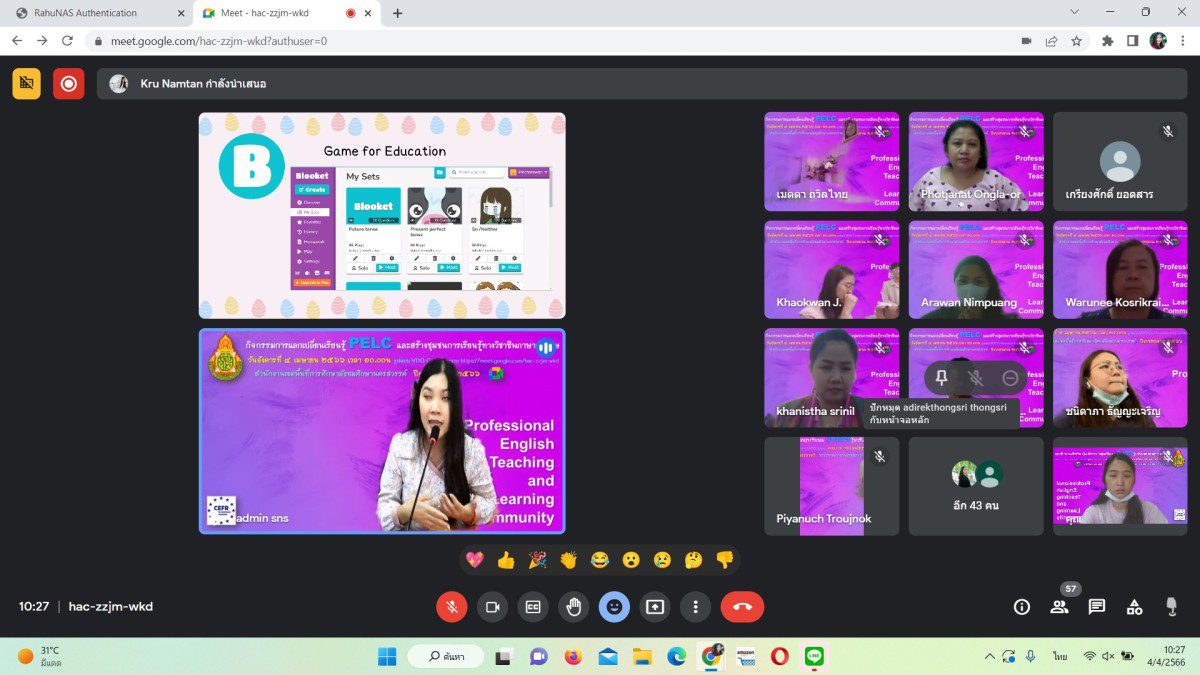1200x675 pixels.
Task: Select admin sns video tile
Action: (382, 431)
